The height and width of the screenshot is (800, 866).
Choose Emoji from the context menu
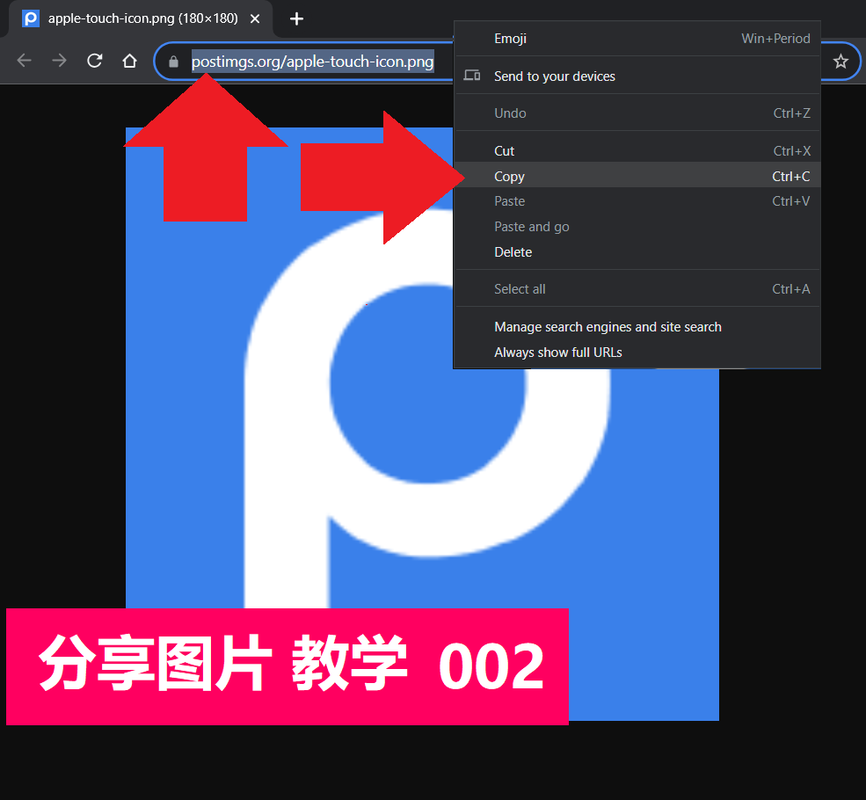pos(637,39)
